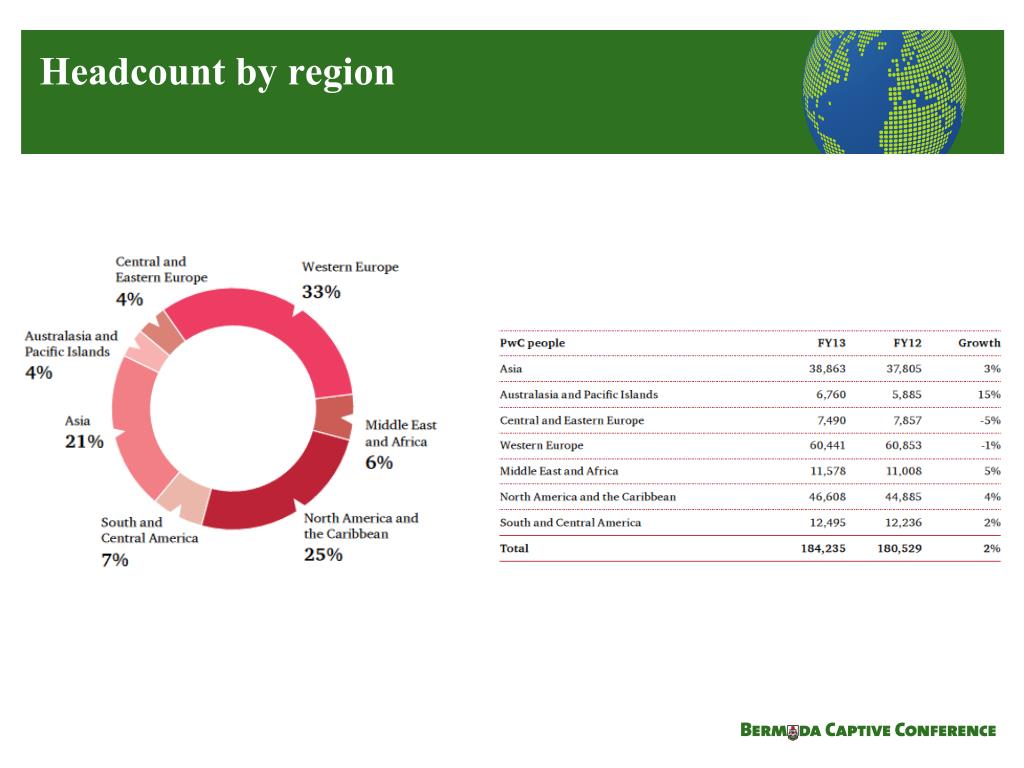Image resolution: width=1024 pixels, height=768 pixels.
Task: Click the '33%' chart value
Action: coord(321,292)
